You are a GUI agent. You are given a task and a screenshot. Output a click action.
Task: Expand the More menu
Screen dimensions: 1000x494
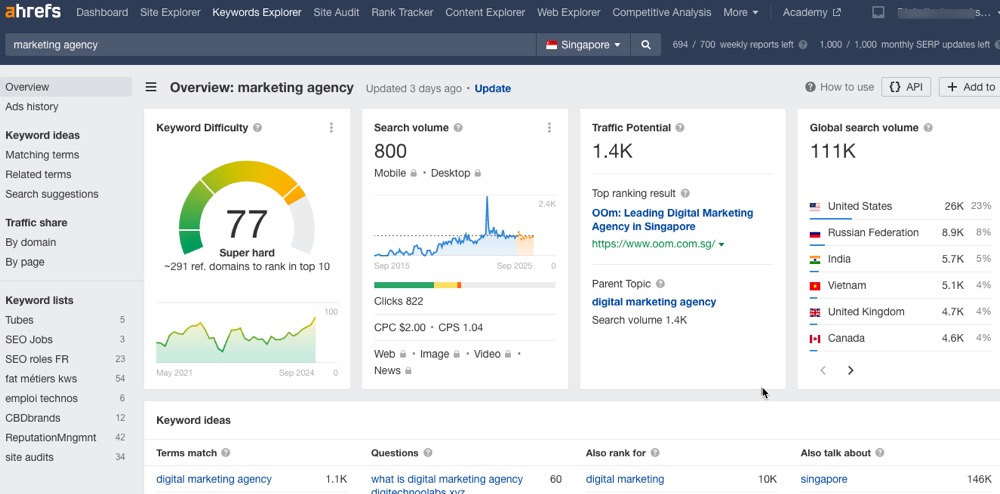740,13
